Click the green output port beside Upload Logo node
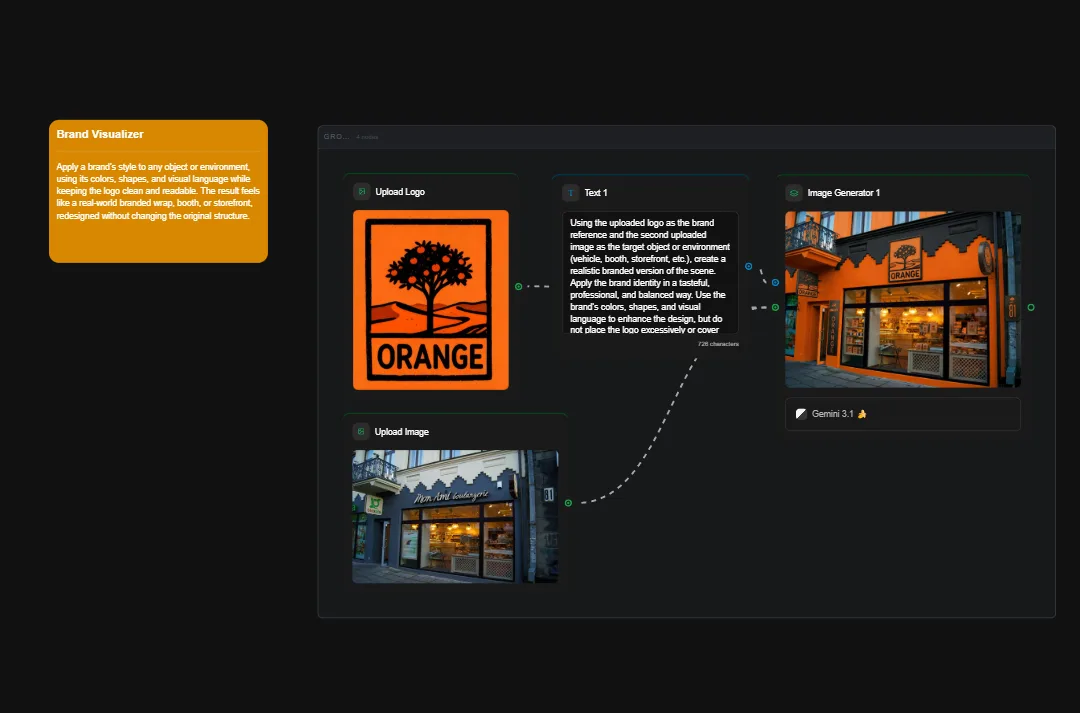The width and height of the screenshot is (1080, 713). (x=518, y=286)
